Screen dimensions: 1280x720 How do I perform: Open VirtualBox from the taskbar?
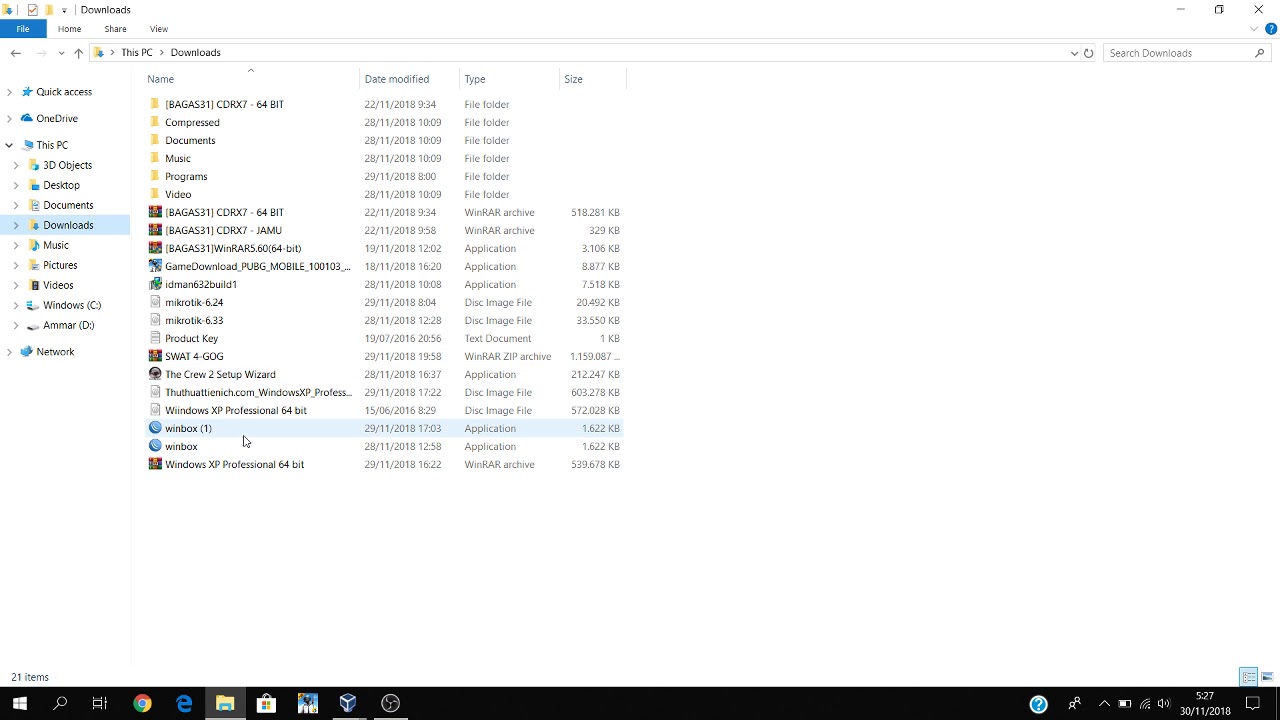point(348,703)
